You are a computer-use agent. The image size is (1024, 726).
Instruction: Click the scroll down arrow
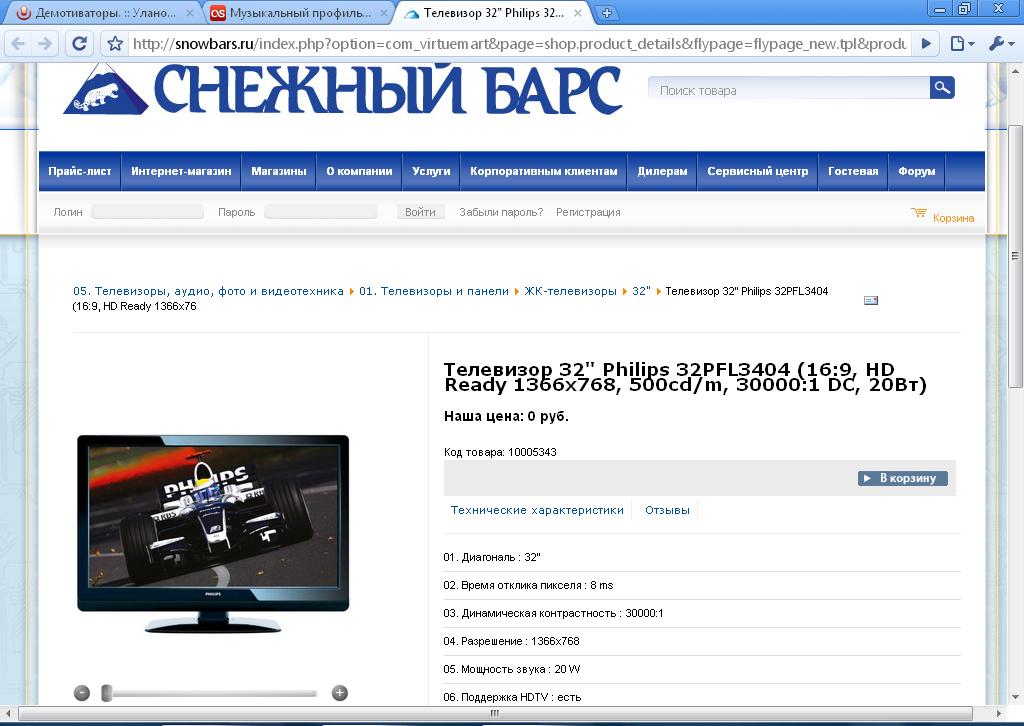[x=1016, y=697]
